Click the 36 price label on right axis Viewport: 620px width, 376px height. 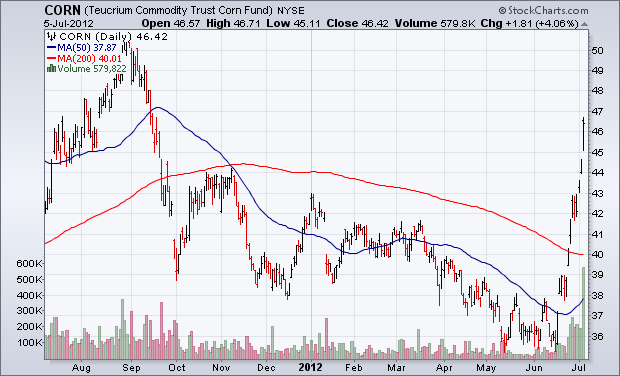[x=597, y=336]
